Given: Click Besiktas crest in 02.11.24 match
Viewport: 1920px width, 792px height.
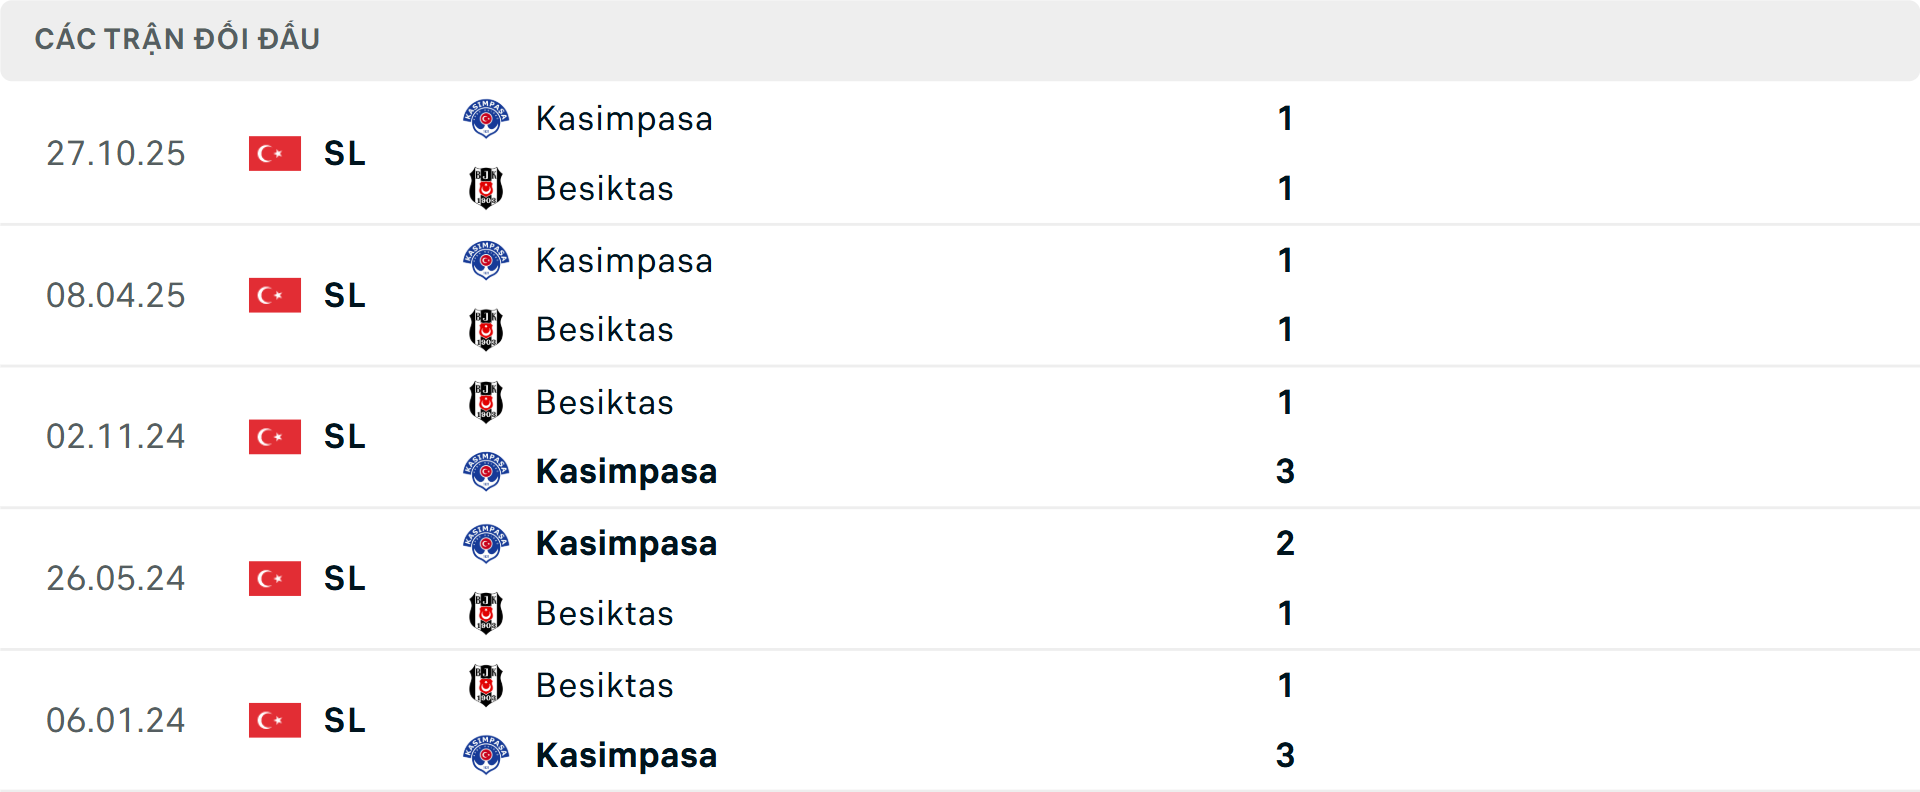Looking at the screenshot, I should tap(486, 402).
